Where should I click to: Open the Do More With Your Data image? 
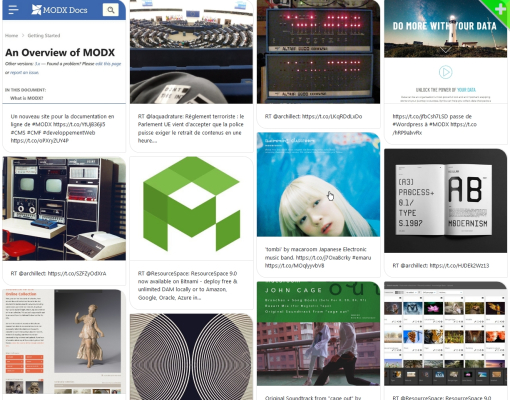point(446,52)
